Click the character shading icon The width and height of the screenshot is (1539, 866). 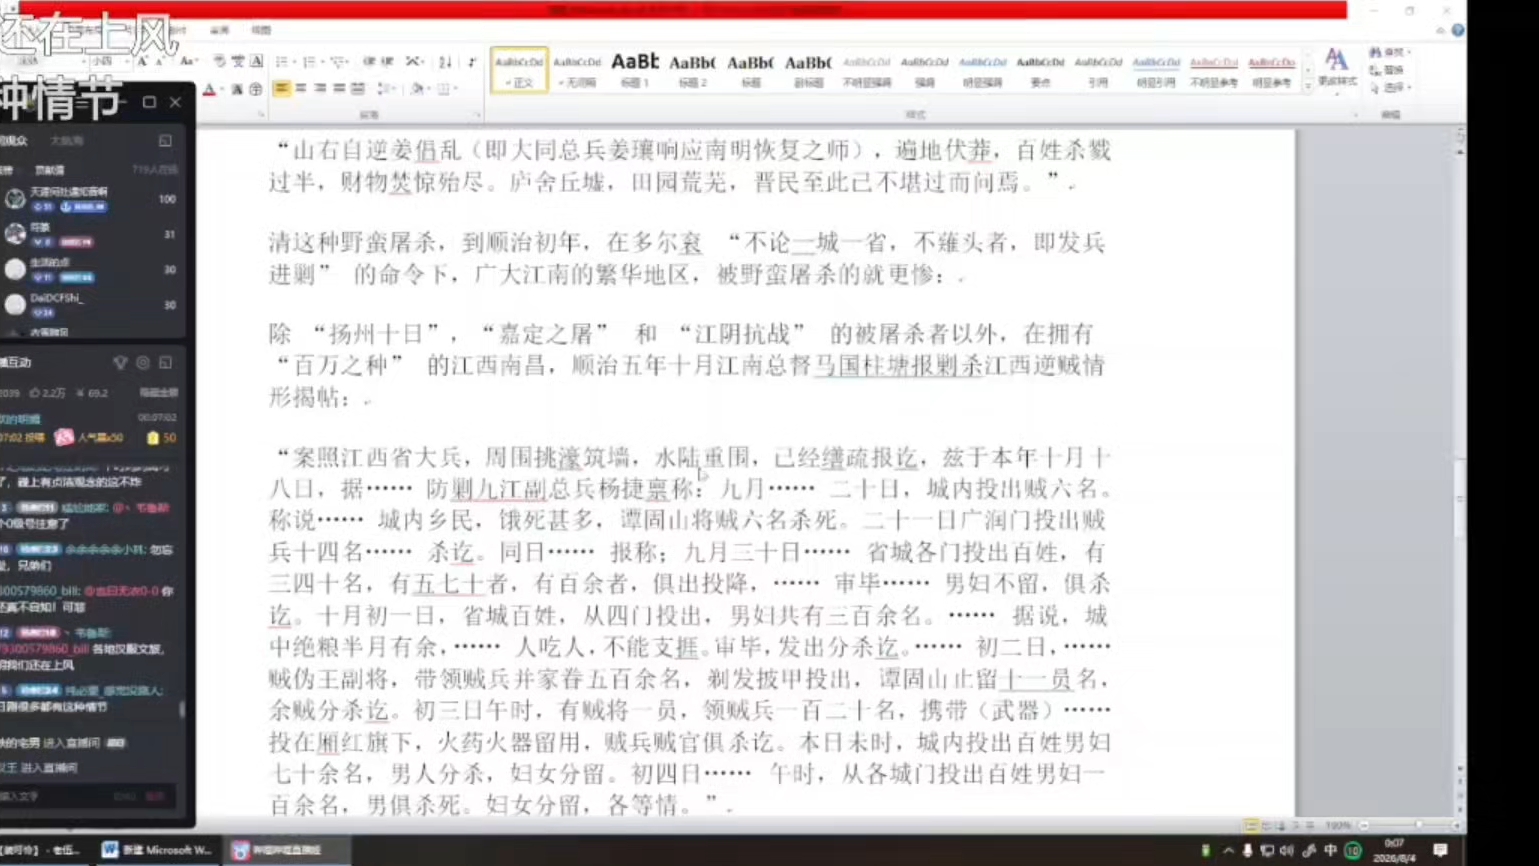pos(237,90)
